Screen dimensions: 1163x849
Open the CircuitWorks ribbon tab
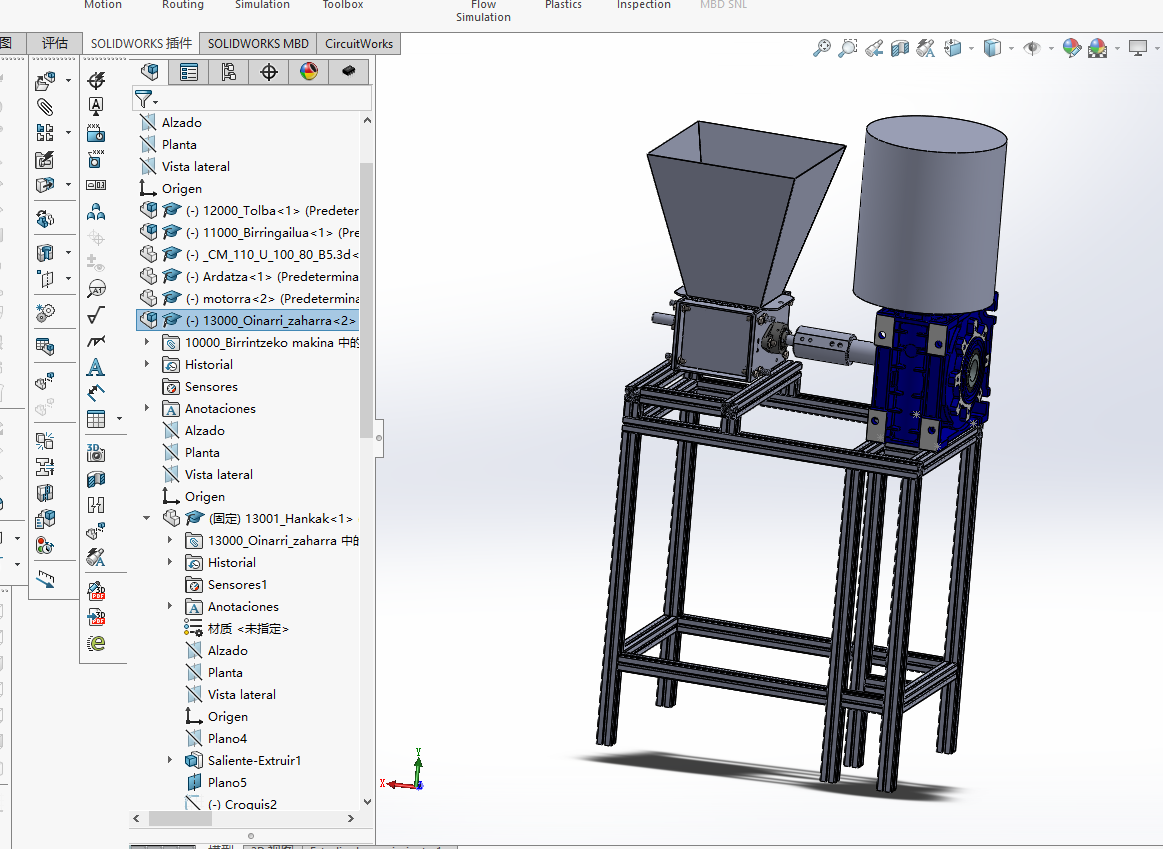tap(359, 44)
